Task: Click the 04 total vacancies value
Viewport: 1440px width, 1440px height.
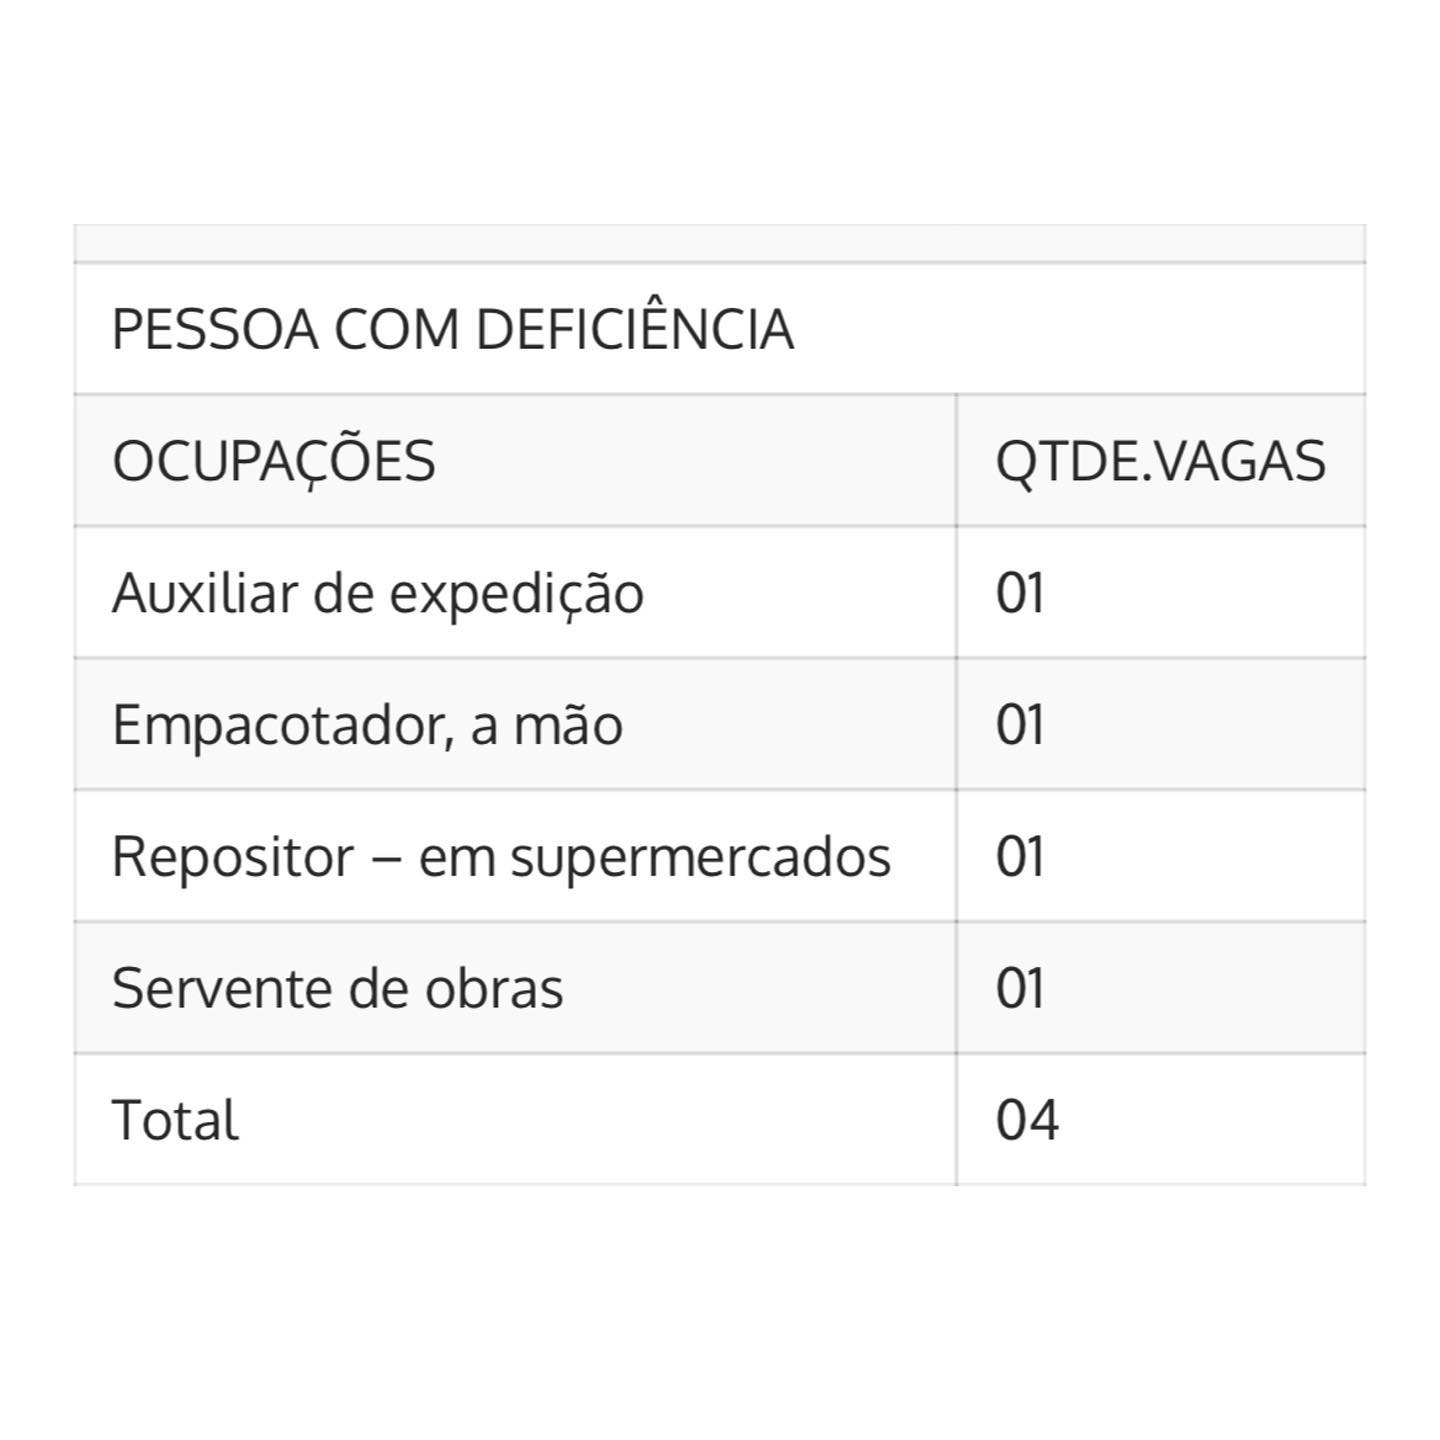Action: [x=1027, y=1120]
